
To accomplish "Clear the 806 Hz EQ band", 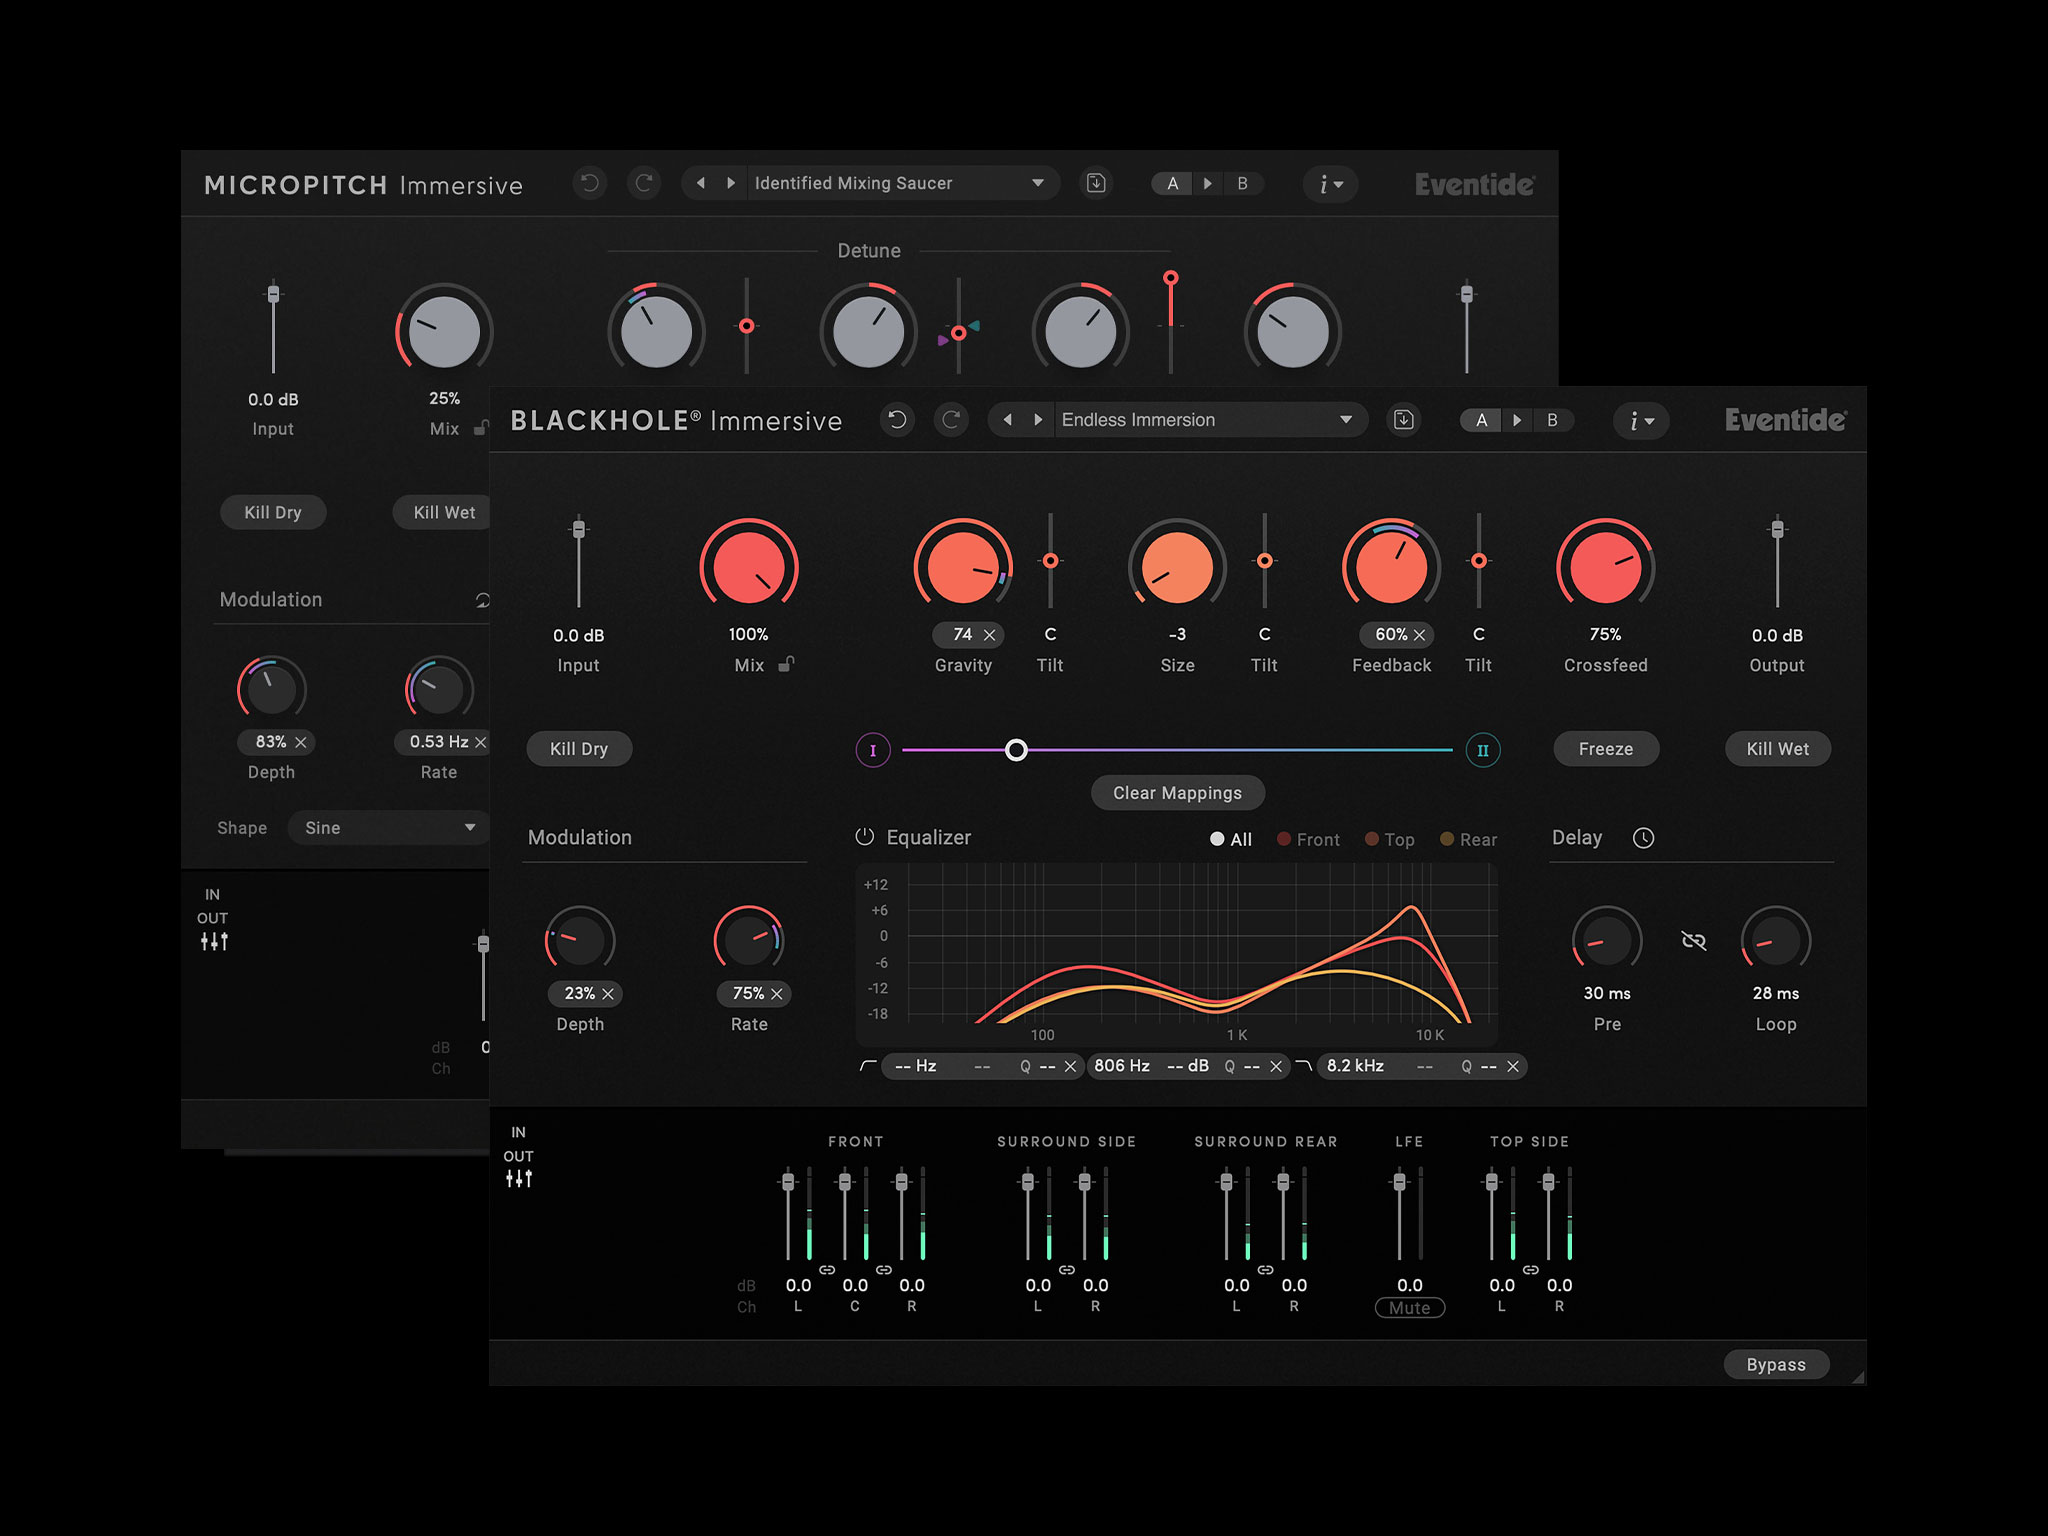I will pos(1276,1067).
